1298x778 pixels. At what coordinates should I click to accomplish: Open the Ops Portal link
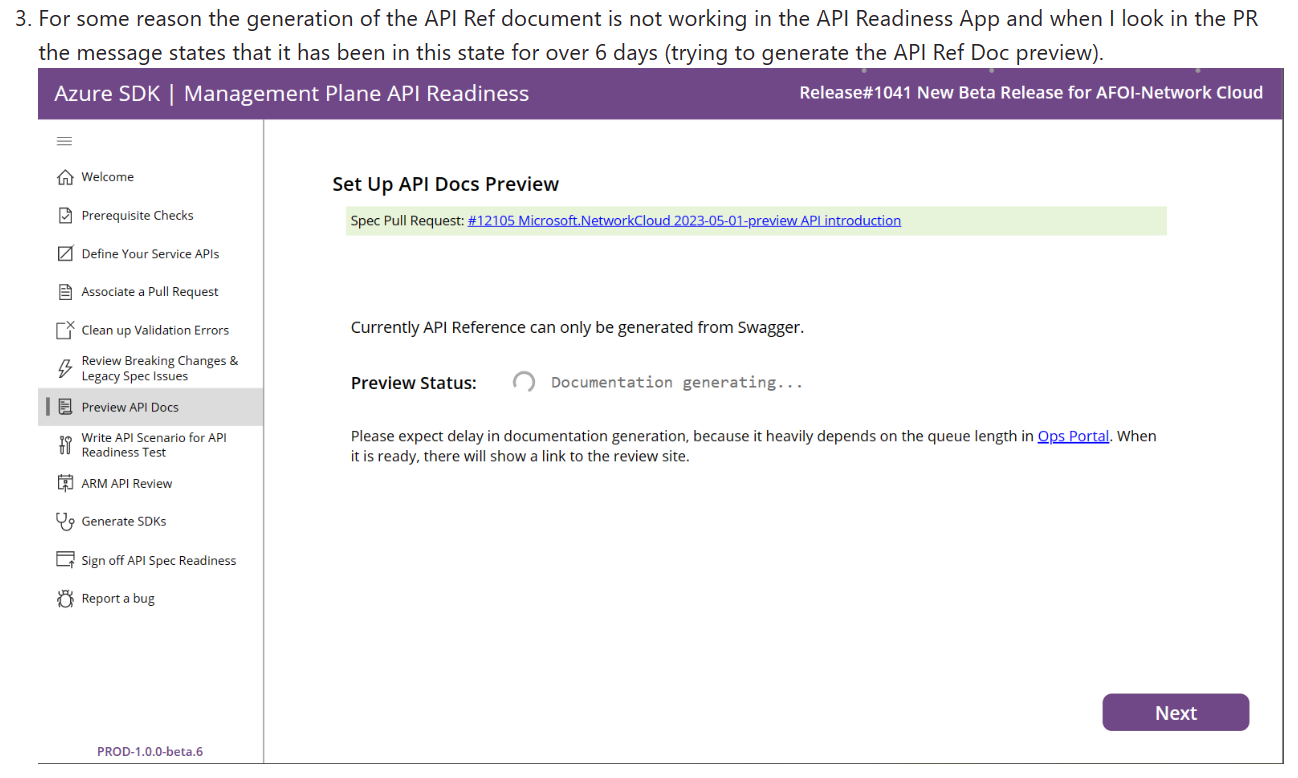click(1073, 436)
